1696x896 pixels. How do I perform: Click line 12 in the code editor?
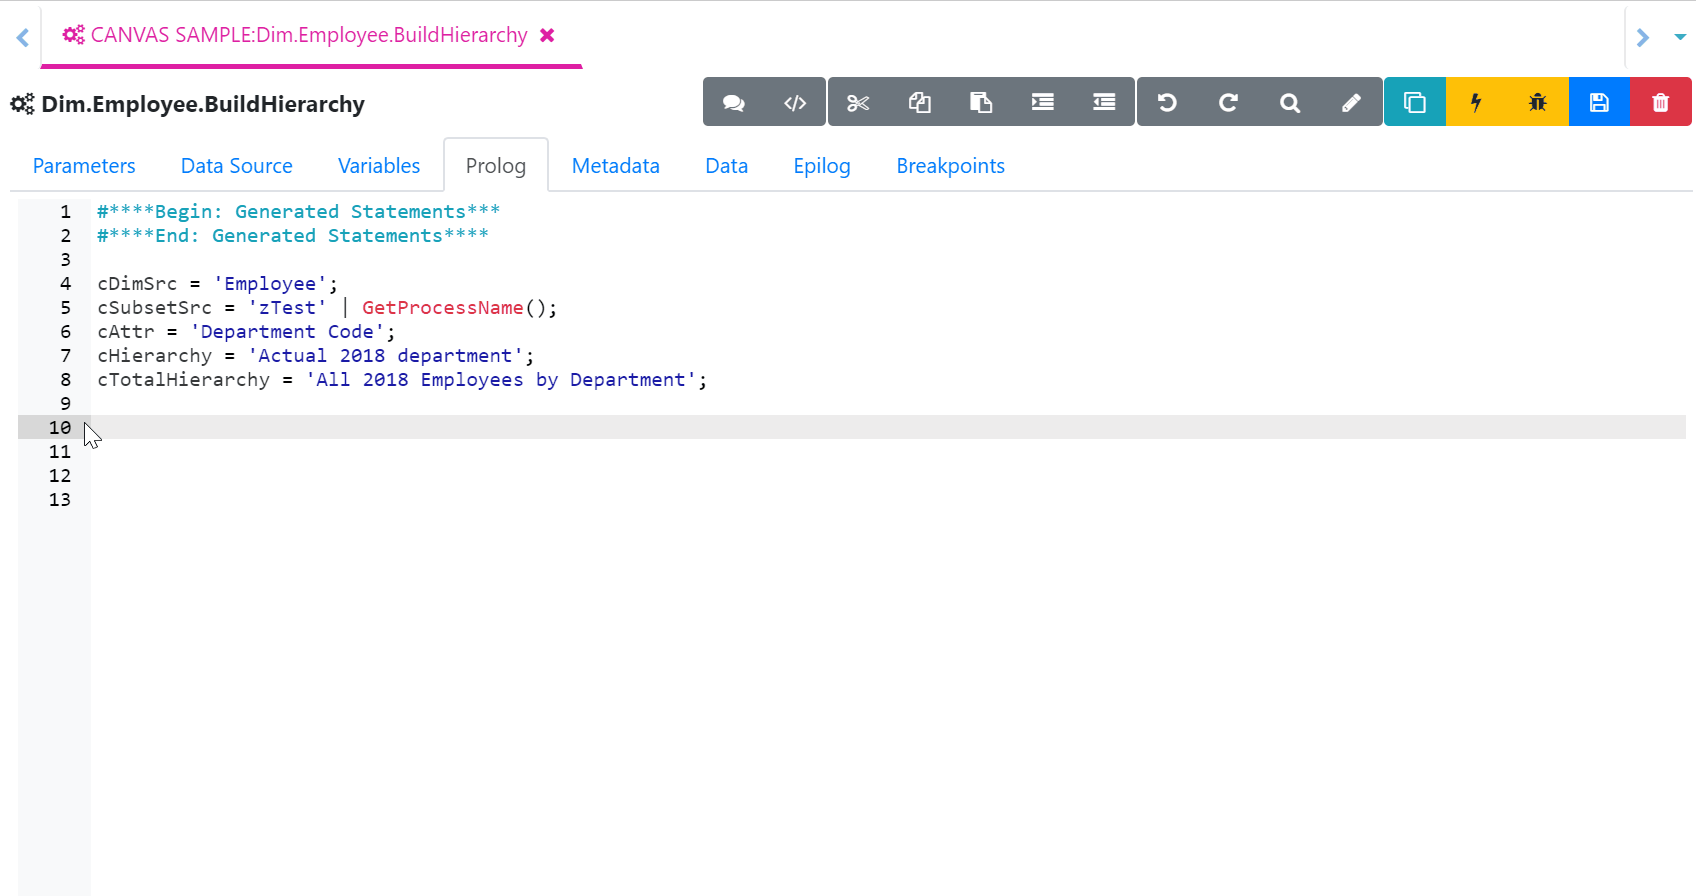400,476
